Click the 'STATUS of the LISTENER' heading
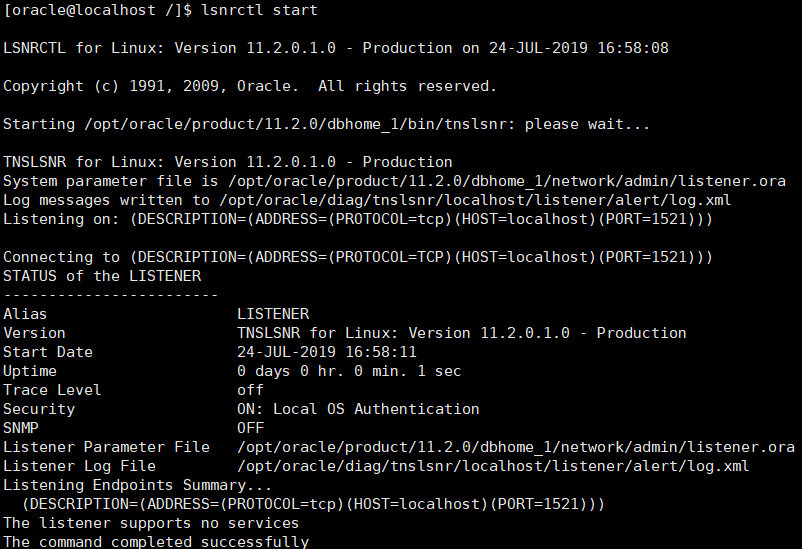802x549 pixels. (x=102, y=276)
